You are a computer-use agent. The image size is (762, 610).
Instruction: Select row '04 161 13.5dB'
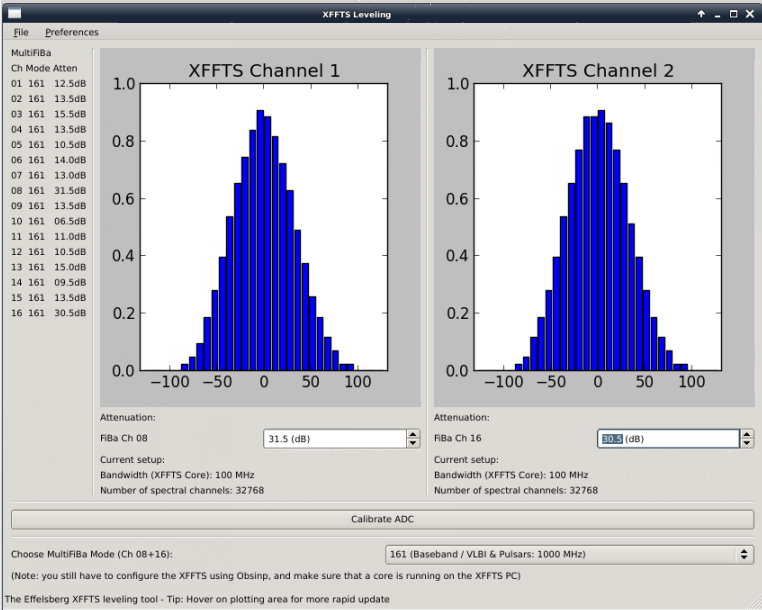tap(49, 129)
